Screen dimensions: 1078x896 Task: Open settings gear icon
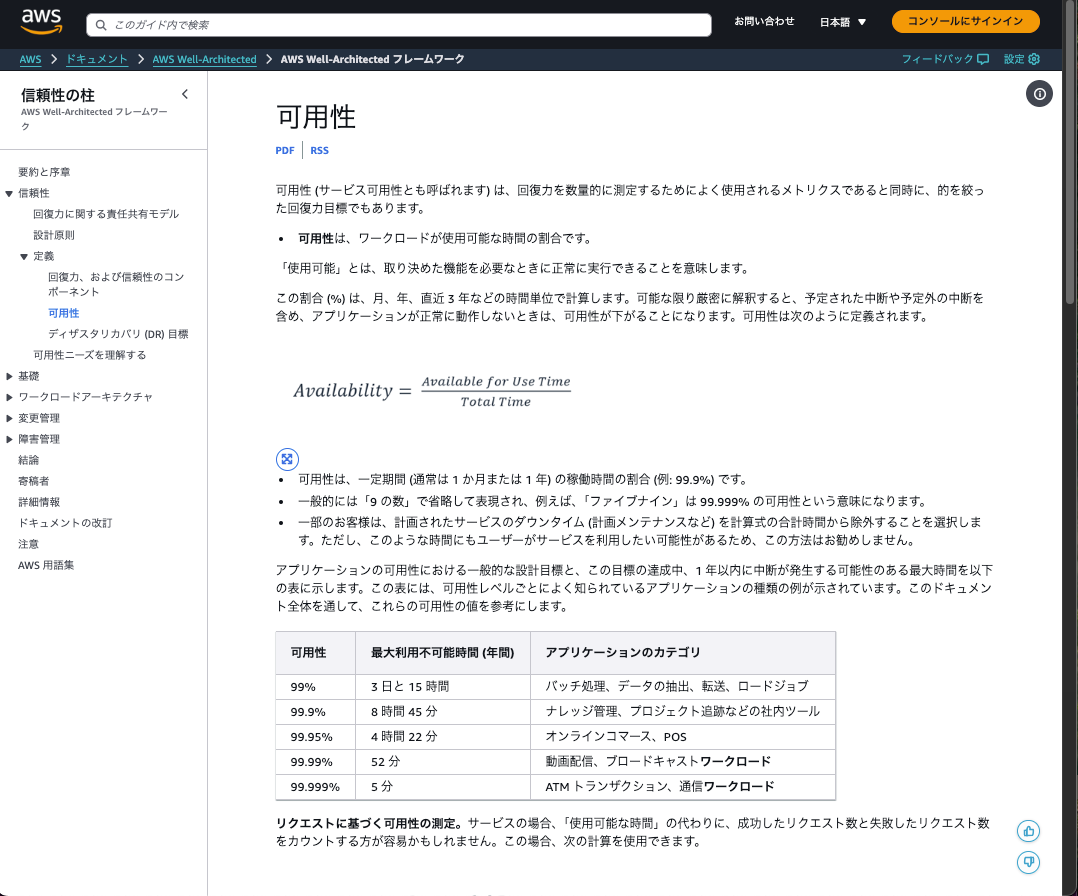1034,59
